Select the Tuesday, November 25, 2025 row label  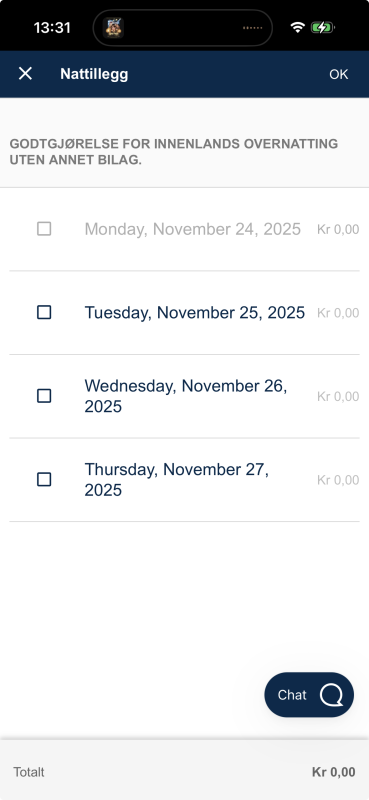(x=194, y=312)
